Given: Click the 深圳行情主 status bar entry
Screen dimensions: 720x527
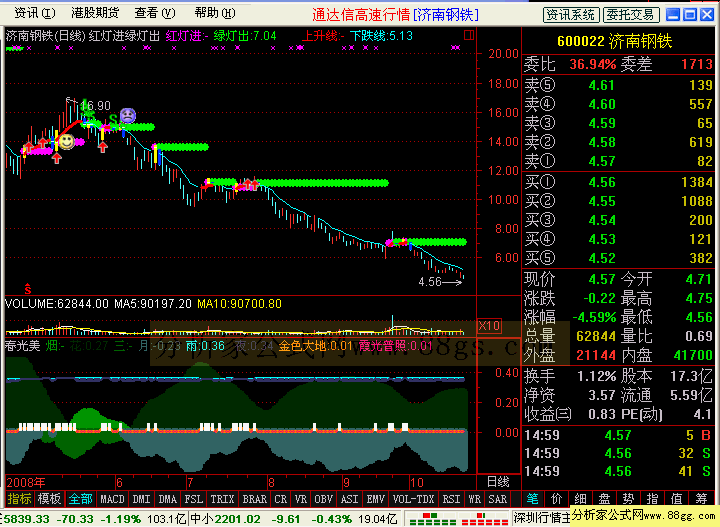Looking at the screenshot, I should [542, 518].
